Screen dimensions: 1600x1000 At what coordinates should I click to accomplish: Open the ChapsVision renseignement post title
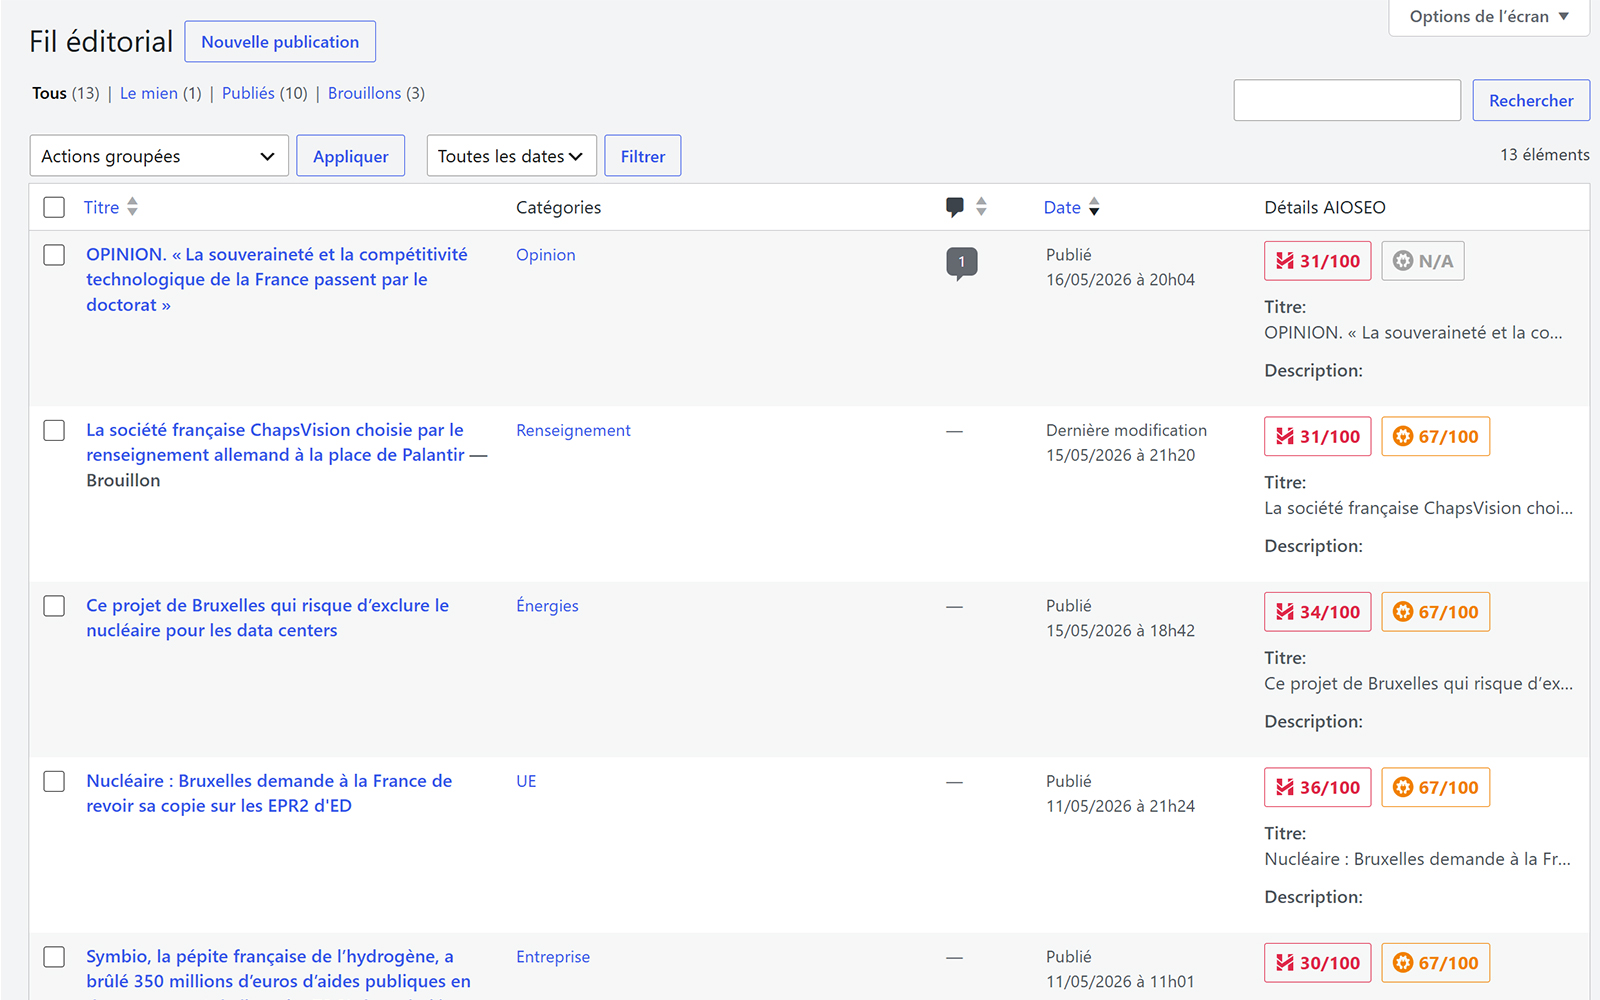pyautogui.click(x=275, y=442)
